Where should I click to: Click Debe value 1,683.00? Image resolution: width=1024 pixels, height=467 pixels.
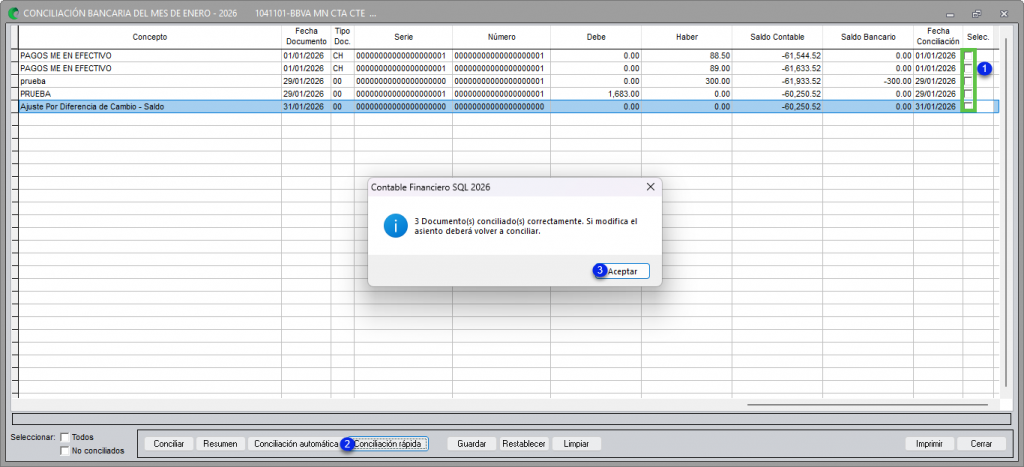[624, 93]
